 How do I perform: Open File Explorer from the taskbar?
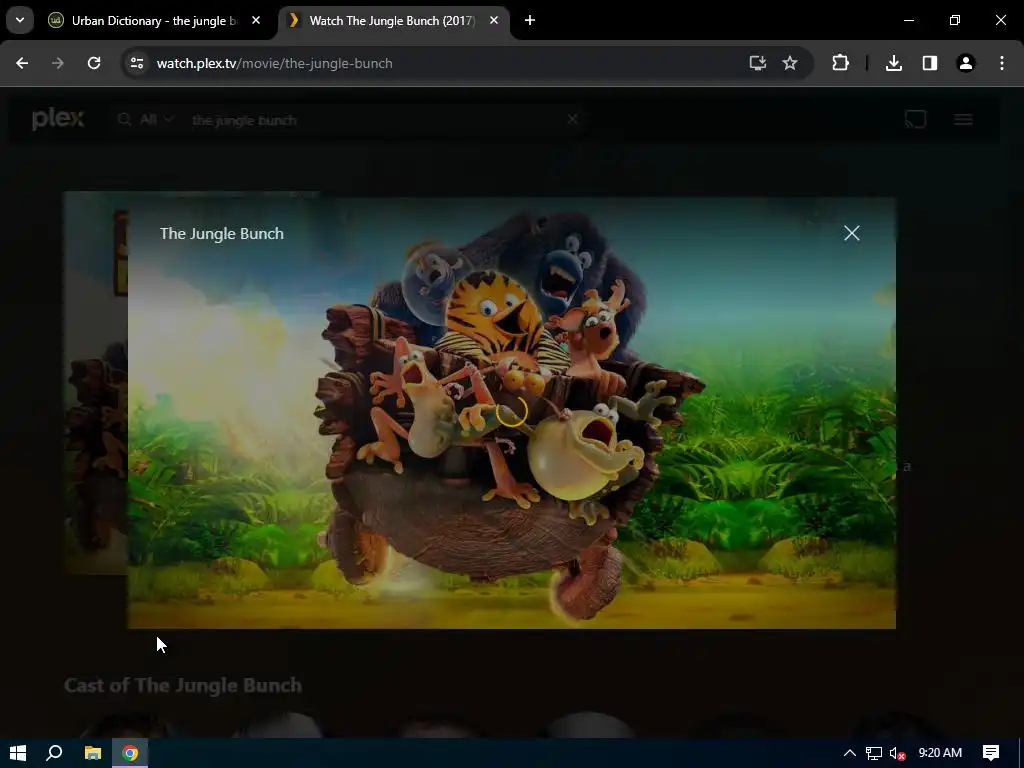coord(93,753)
